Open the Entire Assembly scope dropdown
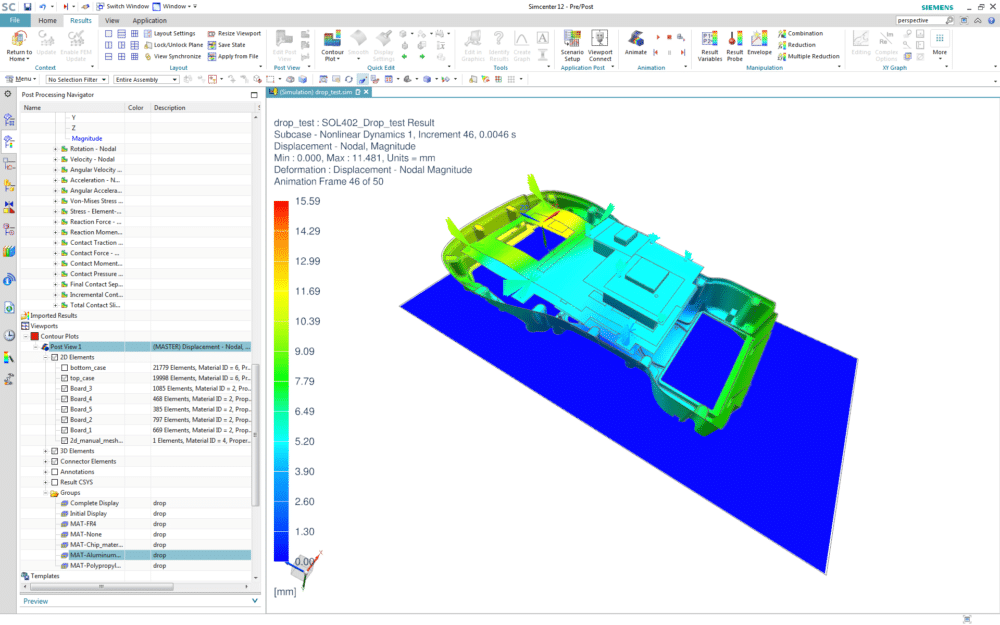Screen dimensions: 1000x625 click(142, 78)
